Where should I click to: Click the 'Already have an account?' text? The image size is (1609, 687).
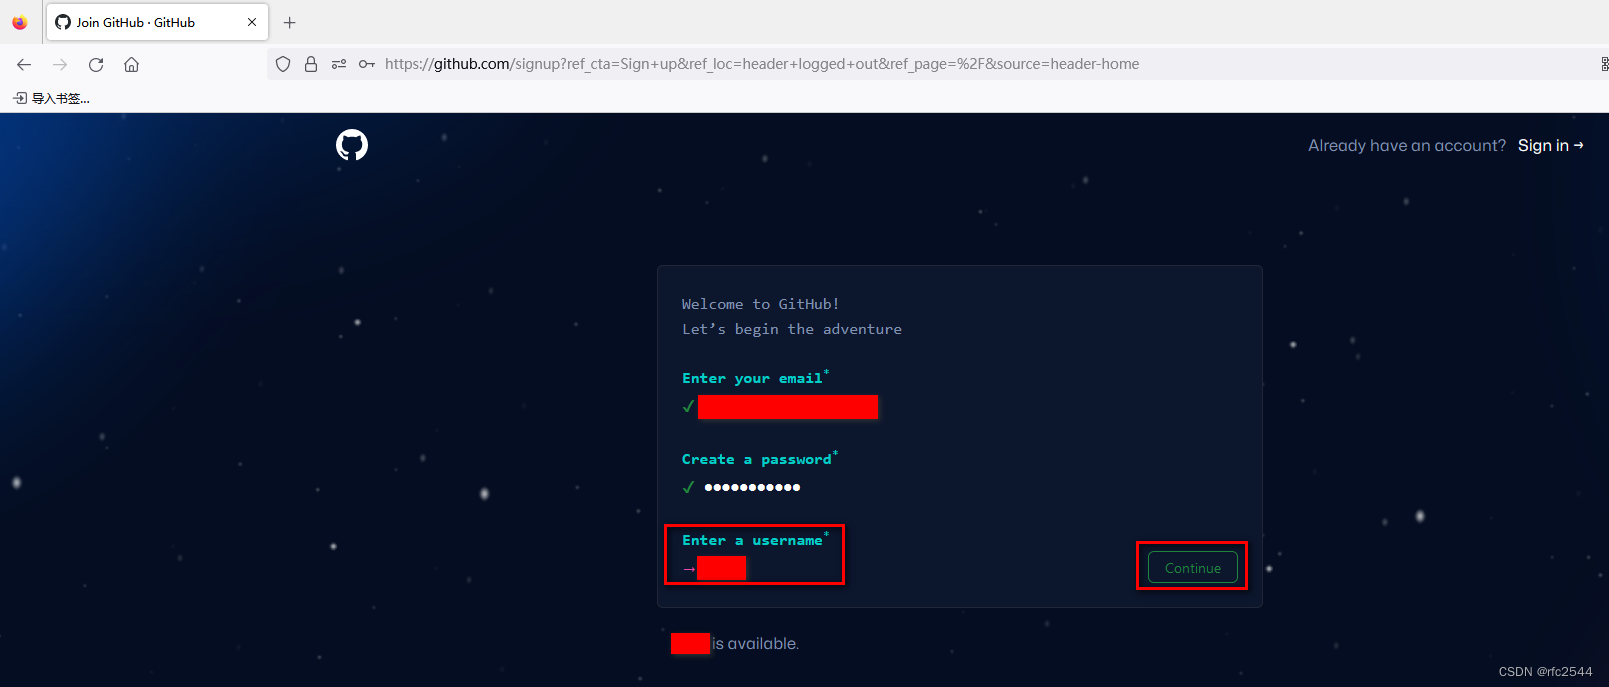1407,145
